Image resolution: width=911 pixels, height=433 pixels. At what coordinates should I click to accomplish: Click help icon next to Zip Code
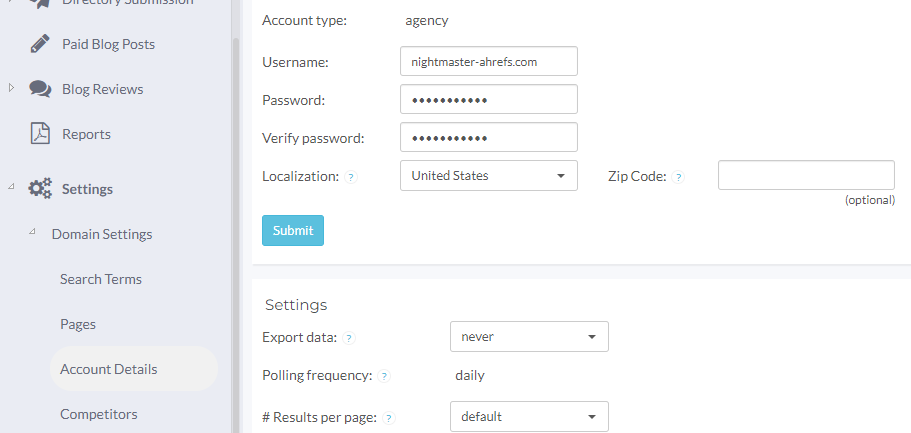[x=678, y=177]
